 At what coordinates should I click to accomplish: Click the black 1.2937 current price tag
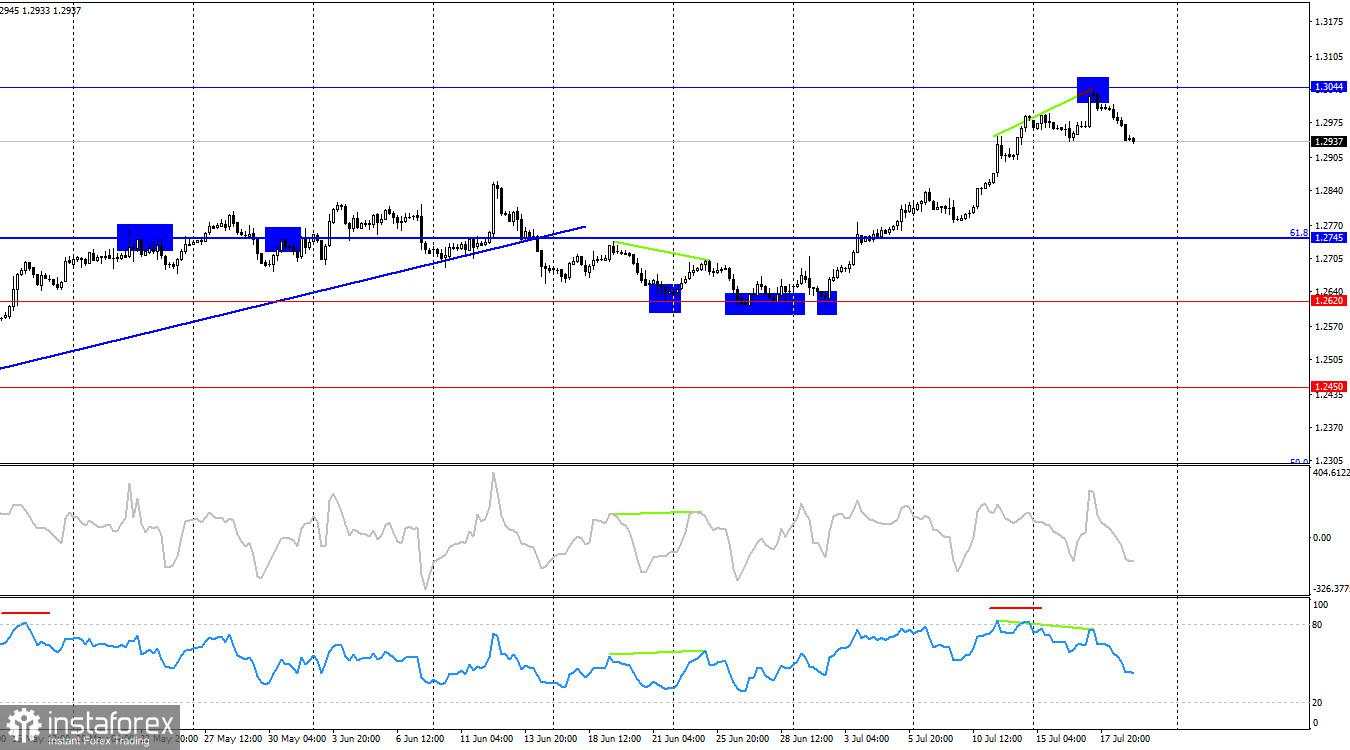tap(1330, 141)
